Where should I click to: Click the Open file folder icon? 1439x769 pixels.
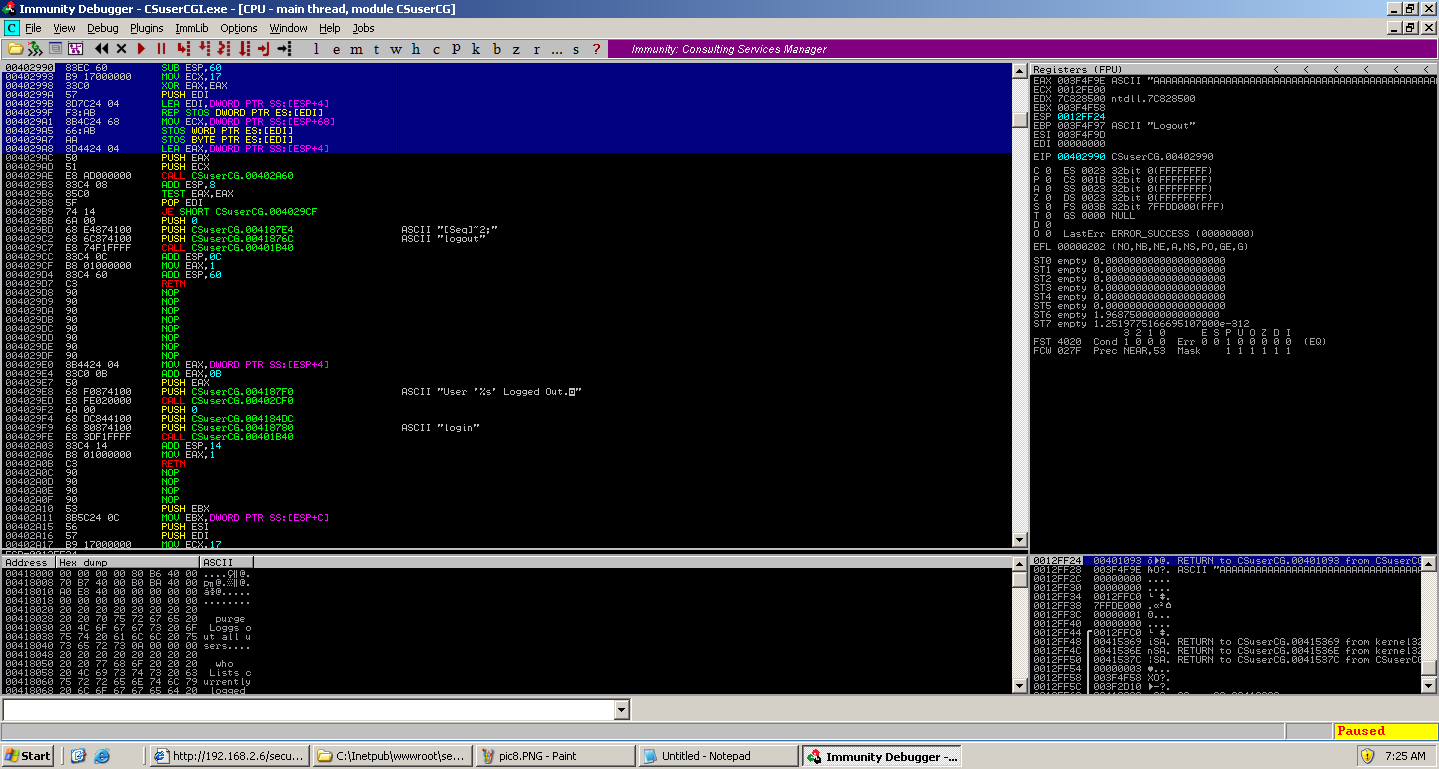click(x=14, y=48)
